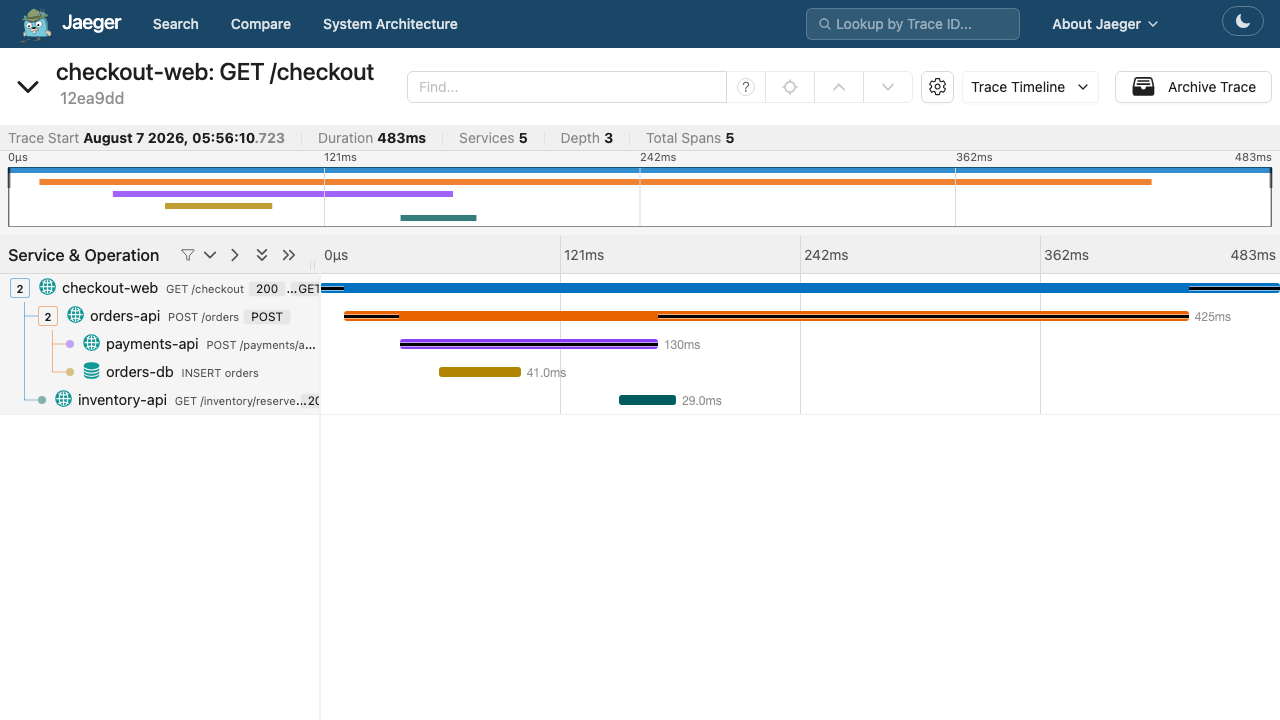Collapse orders-api children count toggle
This screenshot has width=1280, height=720.
(48, 316)
